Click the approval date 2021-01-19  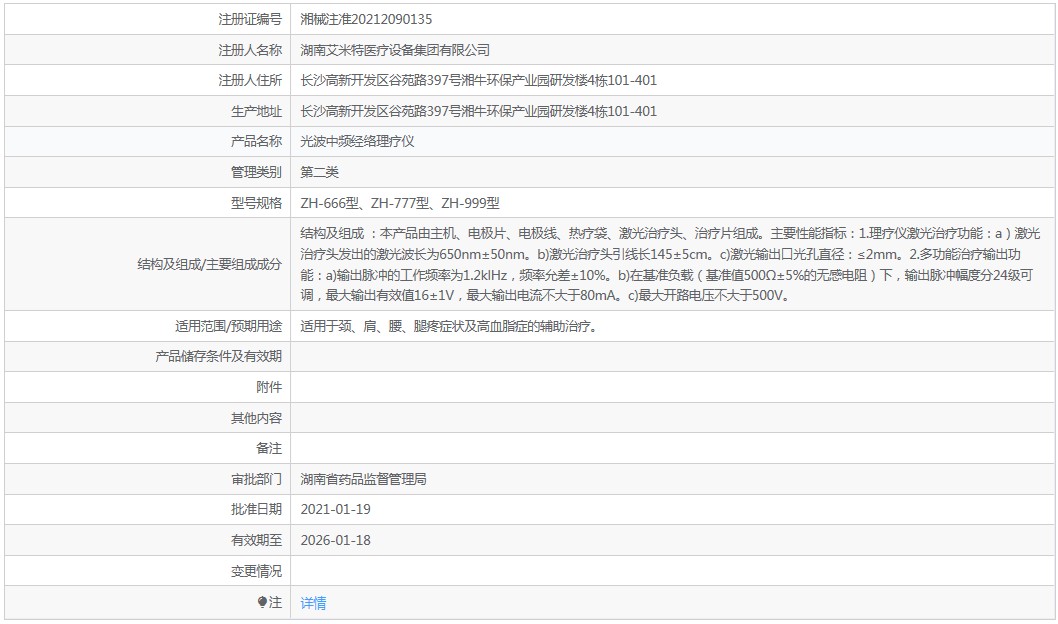(x=335, y=509)
